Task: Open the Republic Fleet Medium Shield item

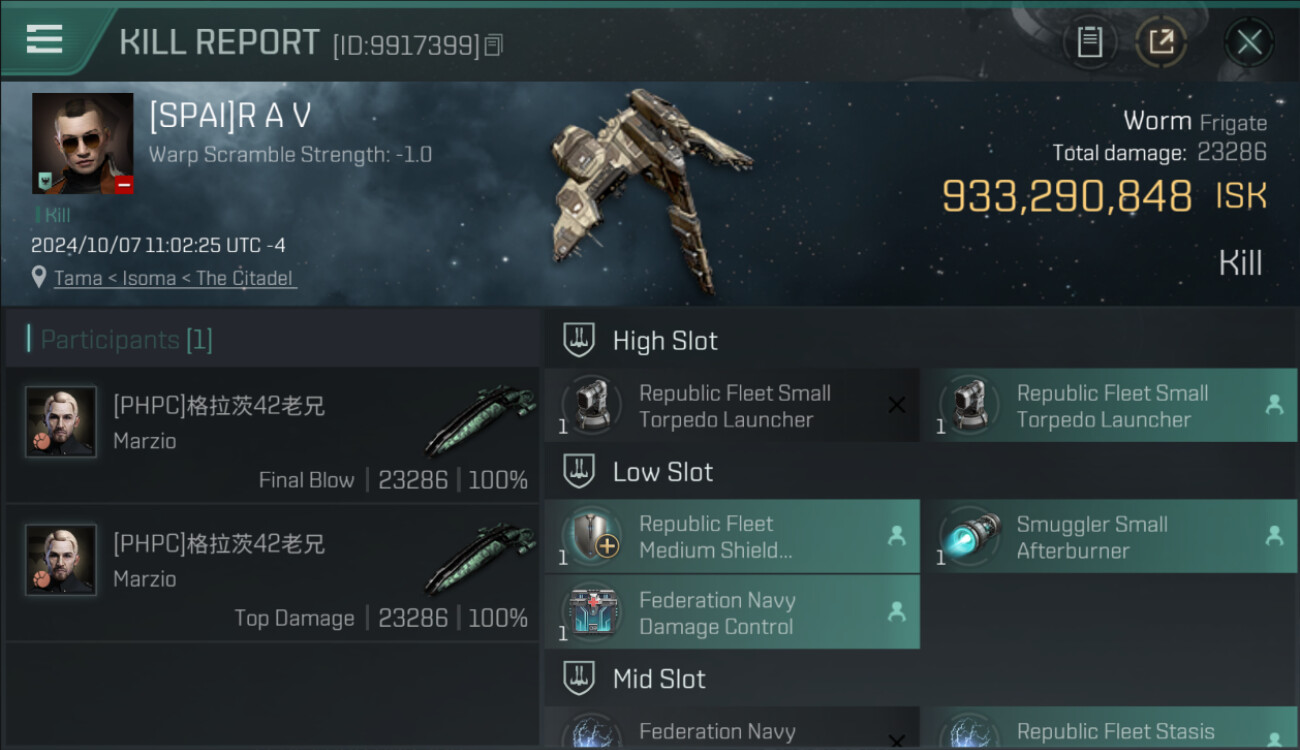Action: click(732, 536)
